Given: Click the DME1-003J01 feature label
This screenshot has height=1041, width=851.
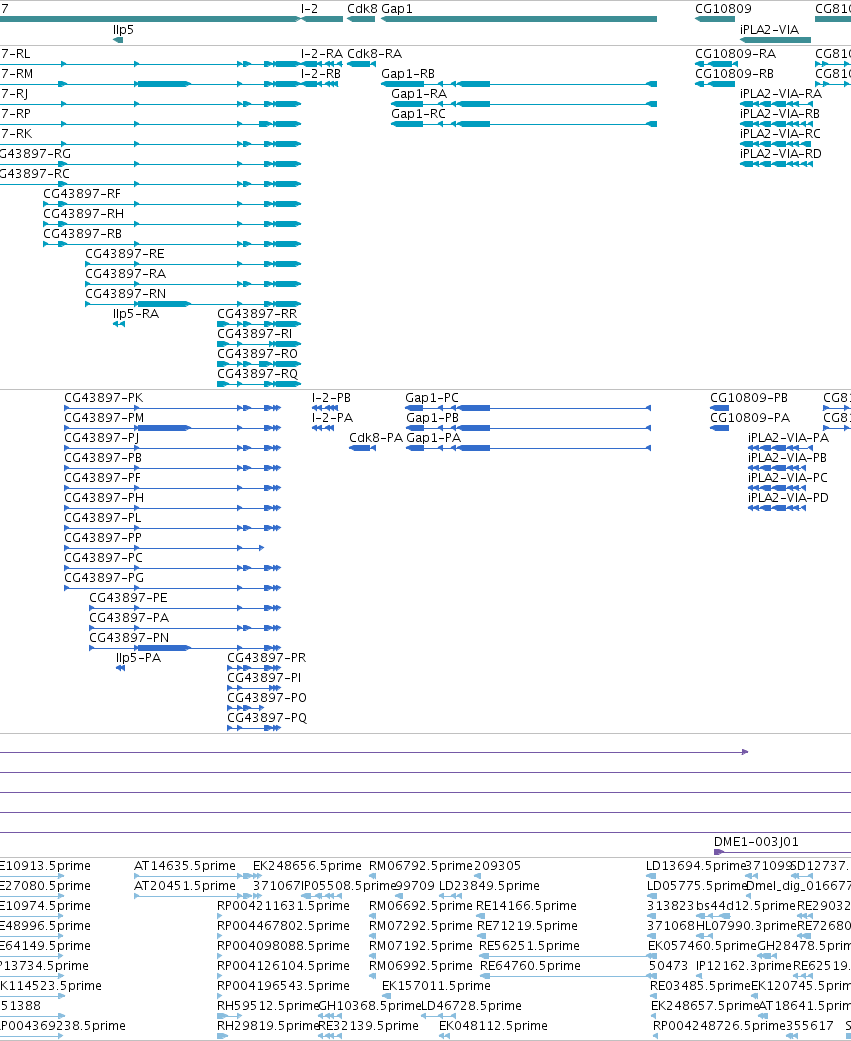Looking at the screenshot, I should (x=756, y=842).
